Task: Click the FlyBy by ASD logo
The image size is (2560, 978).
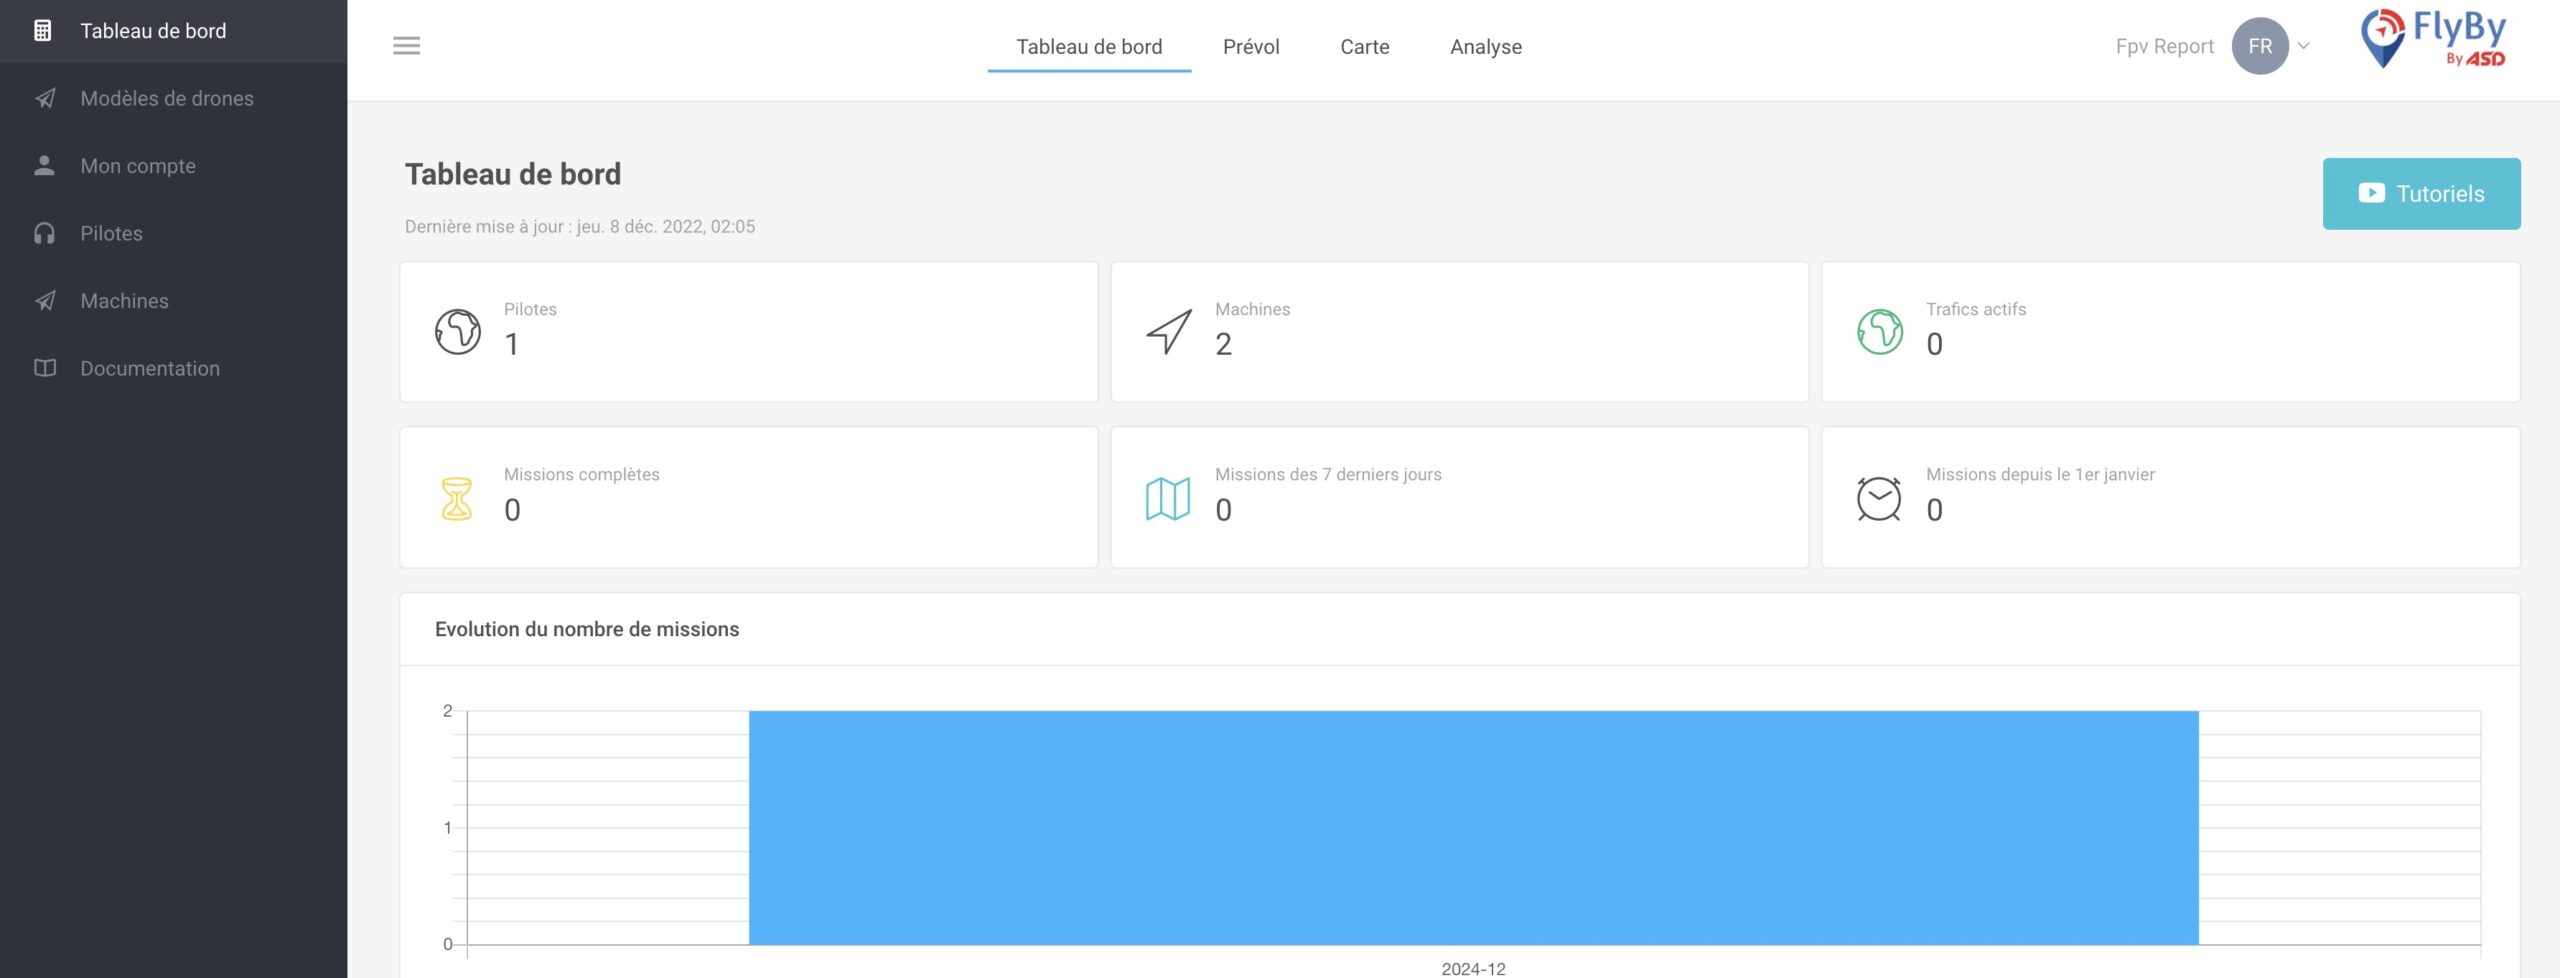Action: (2432, 40)
